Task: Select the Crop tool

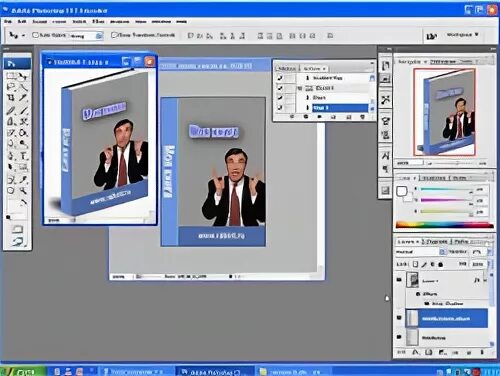Action: pos(11,98)
